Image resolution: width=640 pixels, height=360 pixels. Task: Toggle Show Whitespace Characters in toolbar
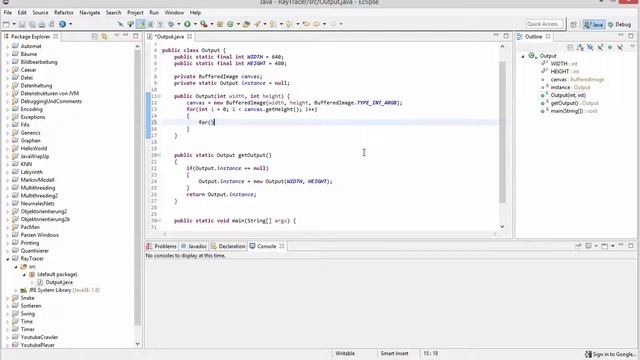click(x=160, y=24)
